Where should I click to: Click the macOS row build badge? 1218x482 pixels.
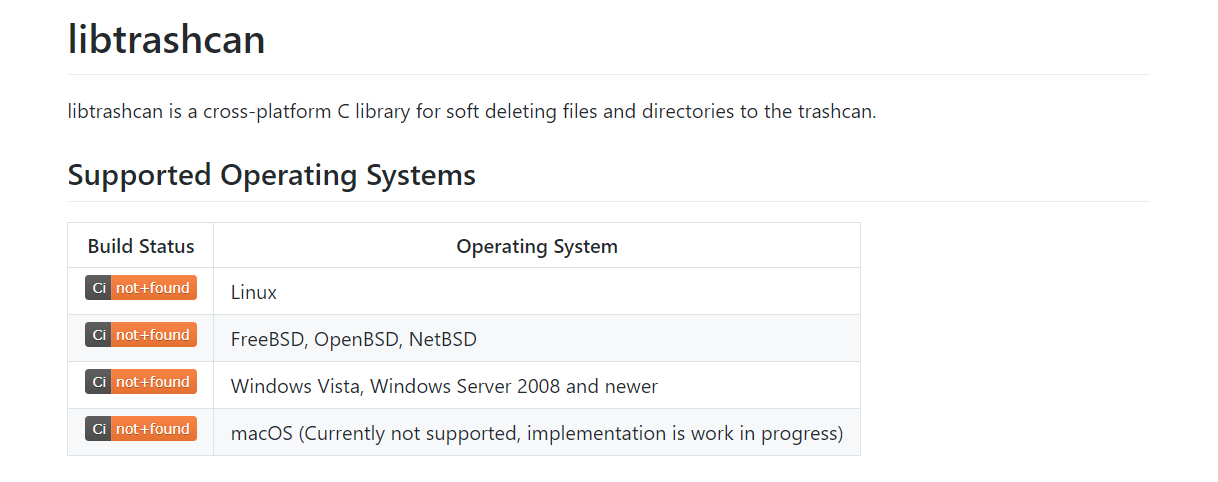coord(141,429)
